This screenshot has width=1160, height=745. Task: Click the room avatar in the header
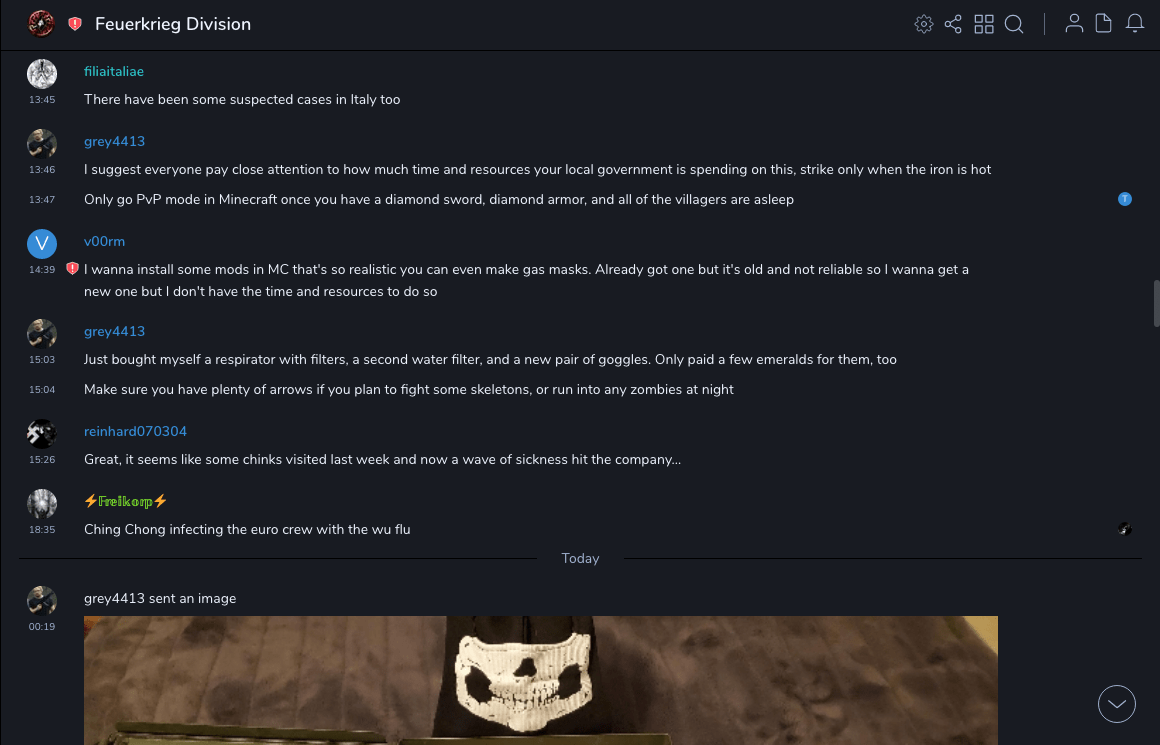tap(41, 24)
